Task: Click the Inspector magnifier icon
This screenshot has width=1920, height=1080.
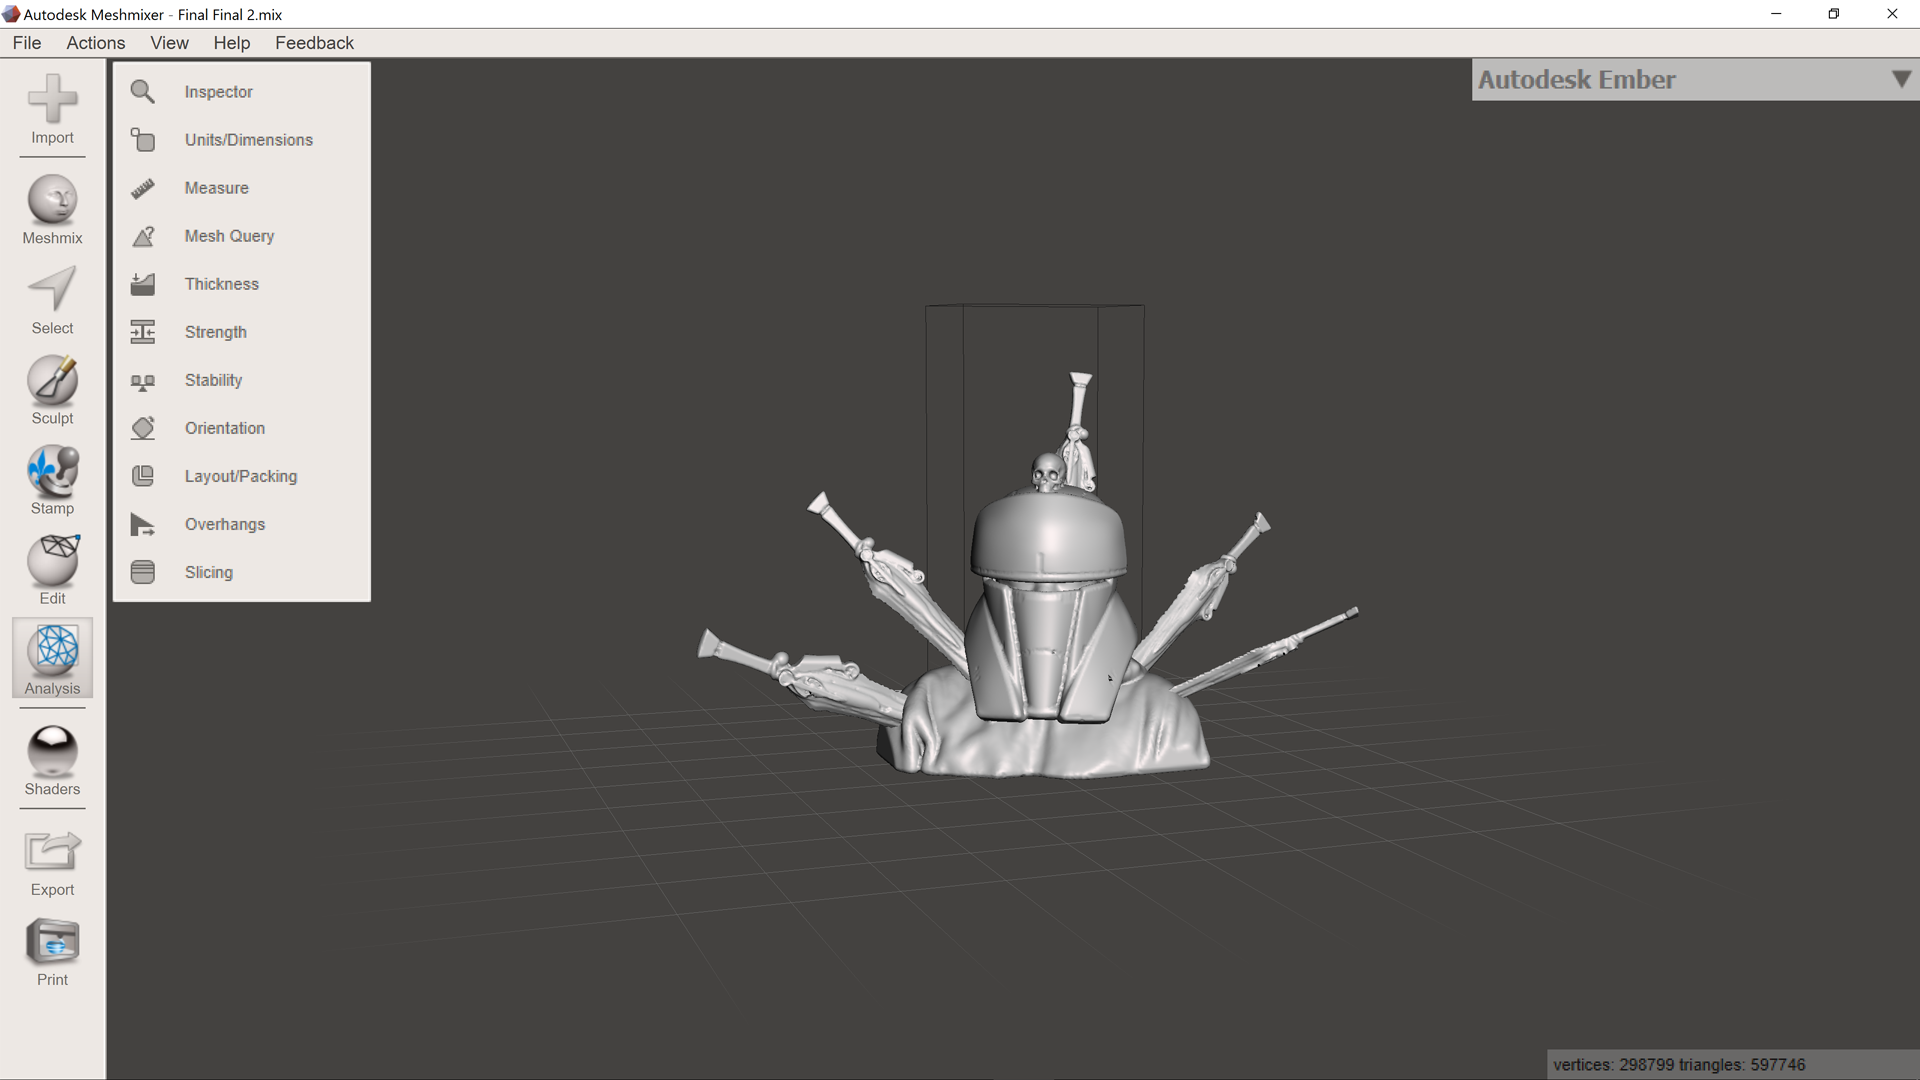Action: pos(143,92)
